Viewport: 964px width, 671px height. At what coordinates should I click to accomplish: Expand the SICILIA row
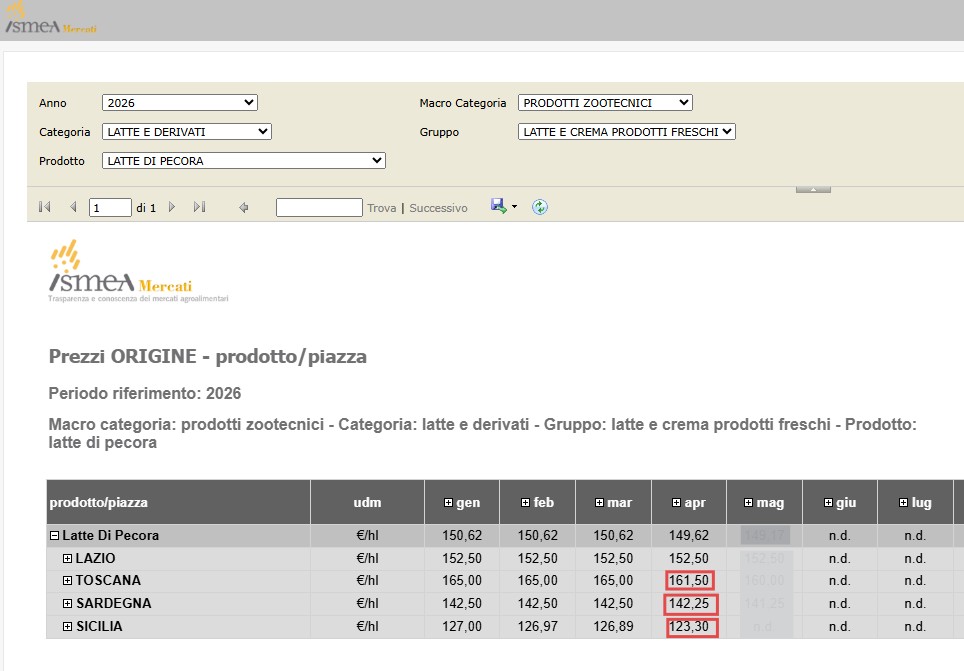68,627
